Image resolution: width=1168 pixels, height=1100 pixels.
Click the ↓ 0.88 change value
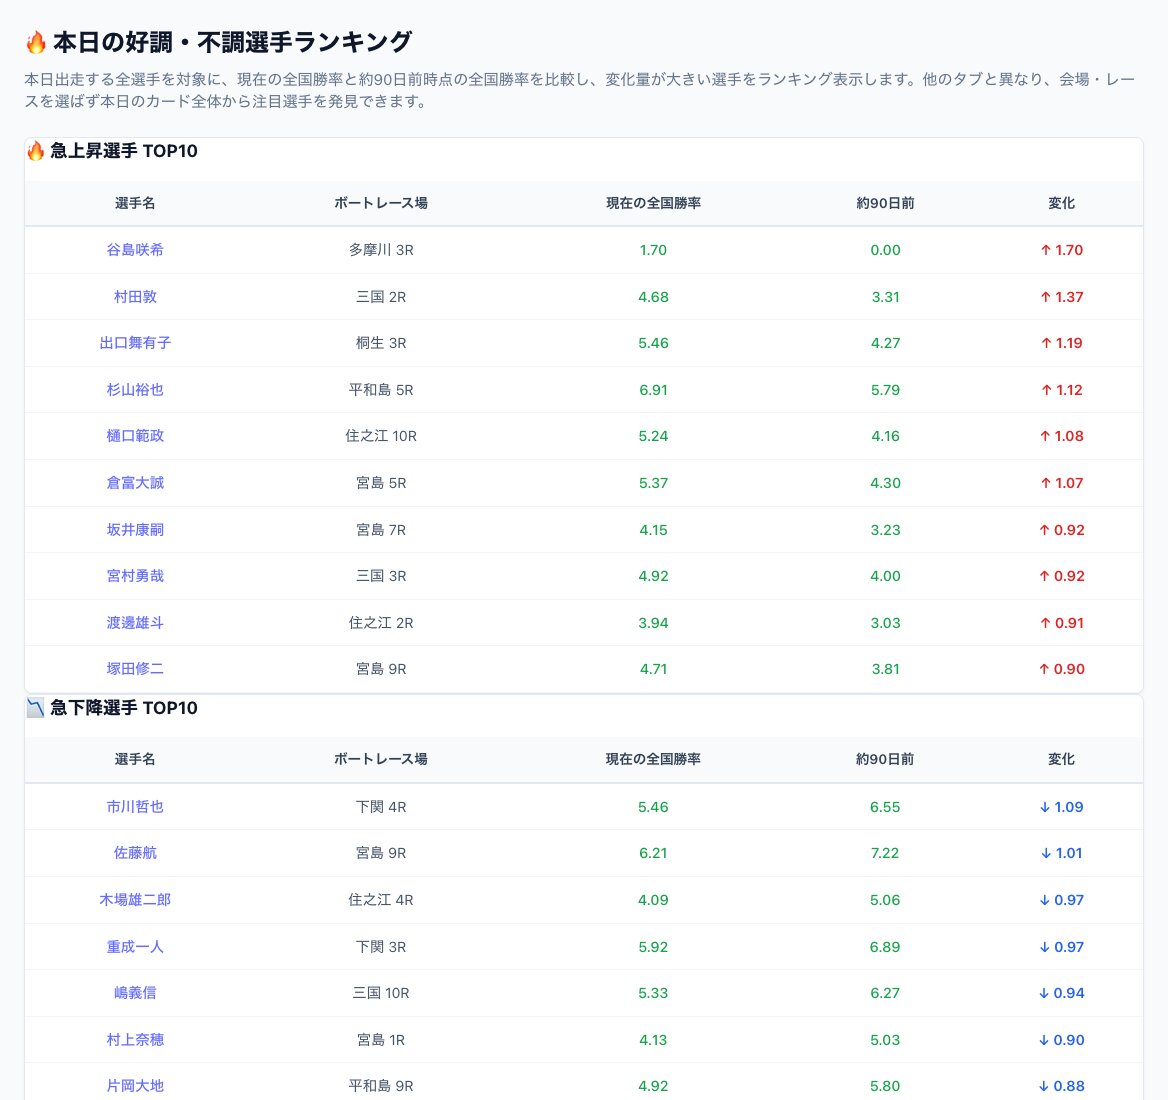(1061, 1087)
